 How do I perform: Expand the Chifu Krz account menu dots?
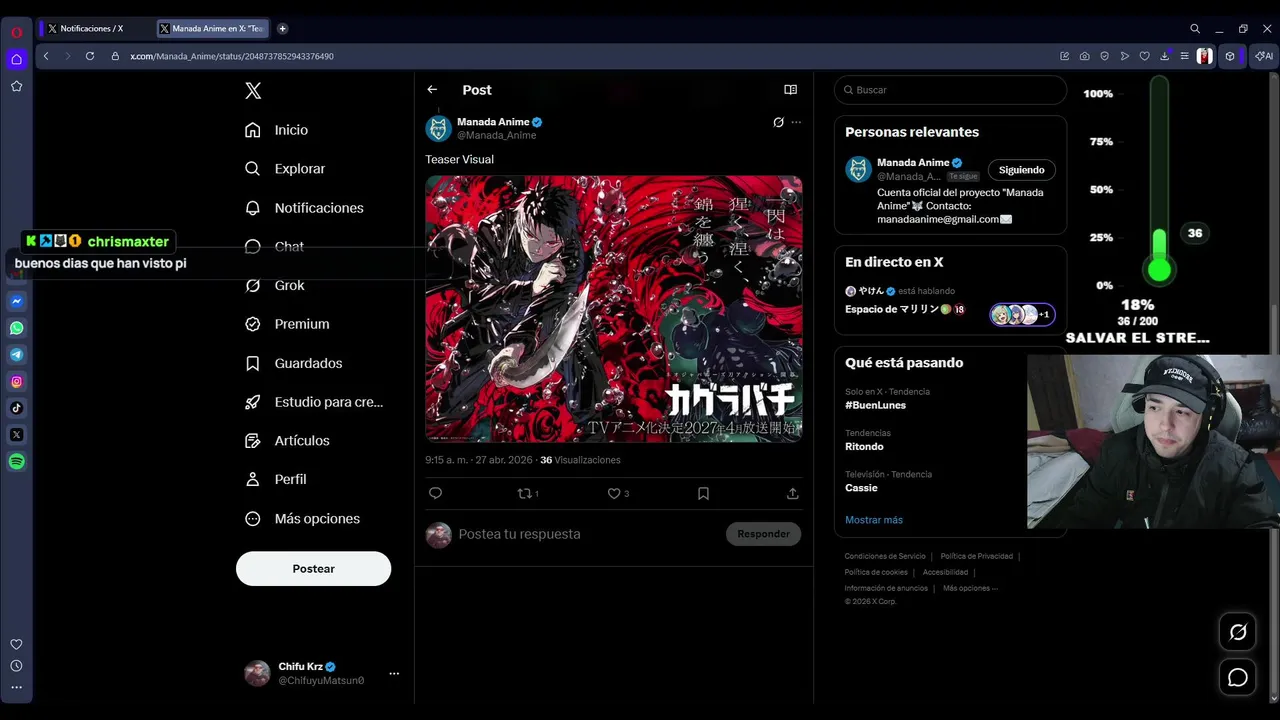394,674
